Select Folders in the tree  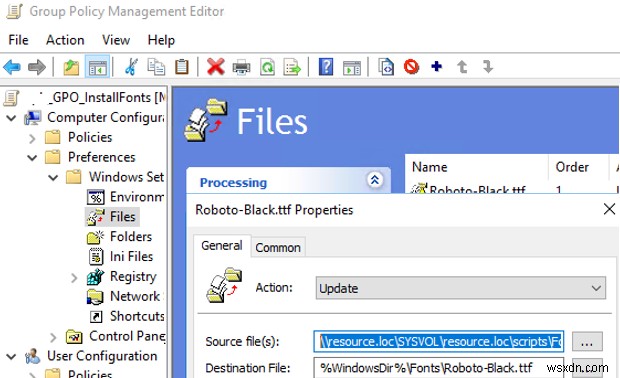point(131,236)
